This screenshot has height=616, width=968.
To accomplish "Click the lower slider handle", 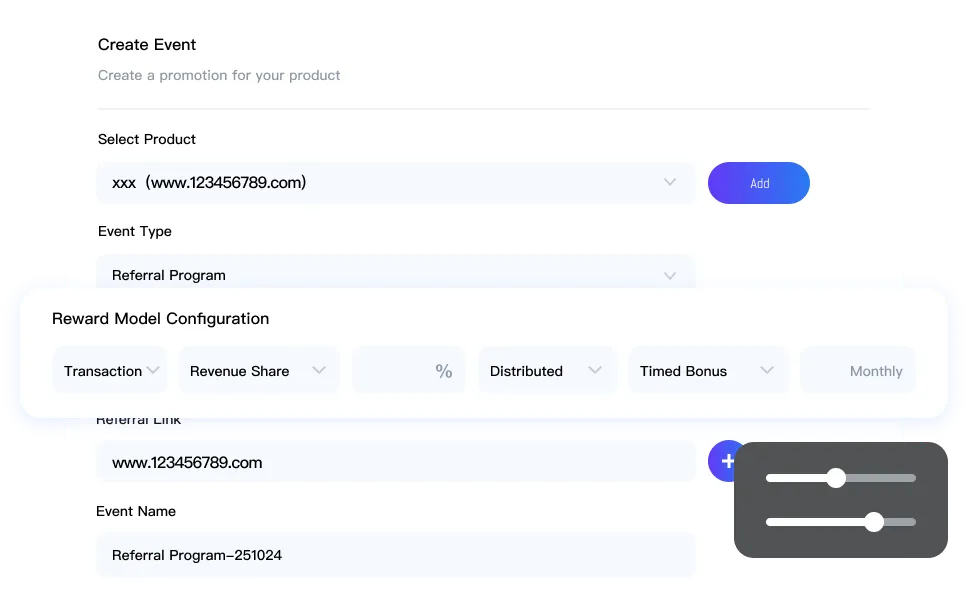I will coord(874,521).
